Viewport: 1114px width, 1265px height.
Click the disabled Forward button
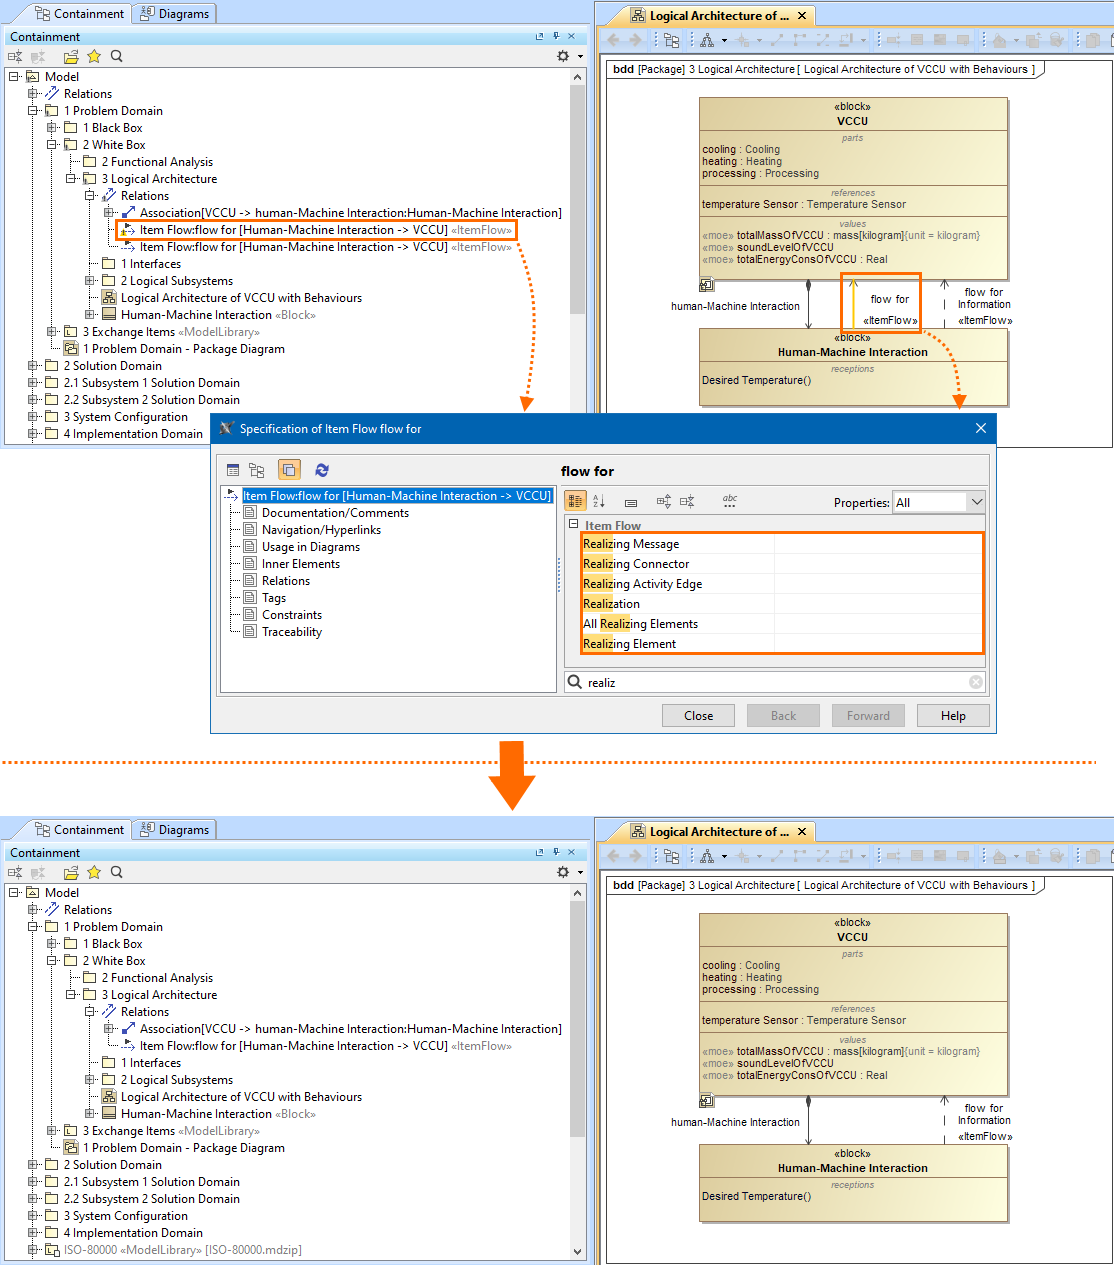coord(868,715)
